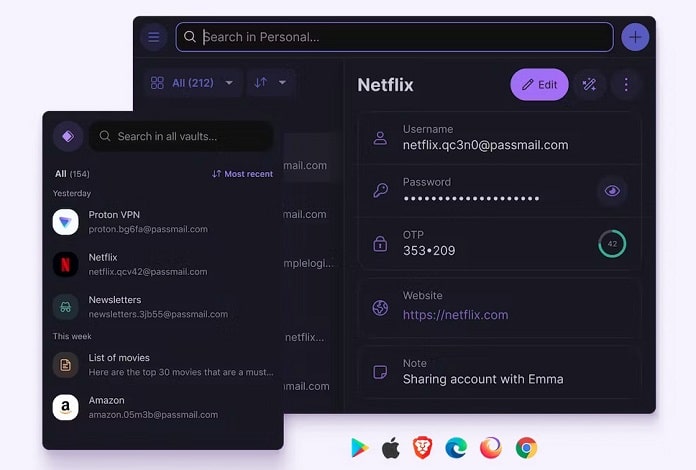Open the three-dot more options menu
The image size is (696, 470).
[x=626, y=84]
